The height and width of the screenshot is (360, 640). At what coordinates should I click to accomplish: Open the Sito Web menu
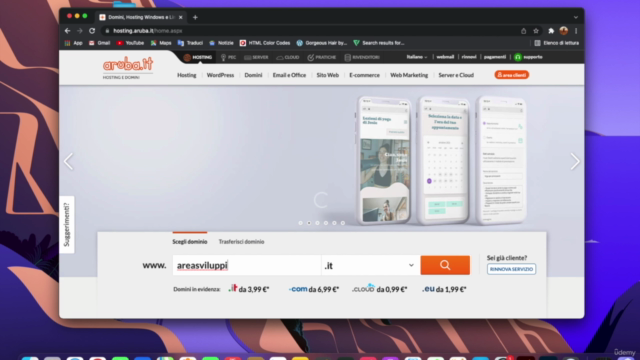click(x=328, y=75)
